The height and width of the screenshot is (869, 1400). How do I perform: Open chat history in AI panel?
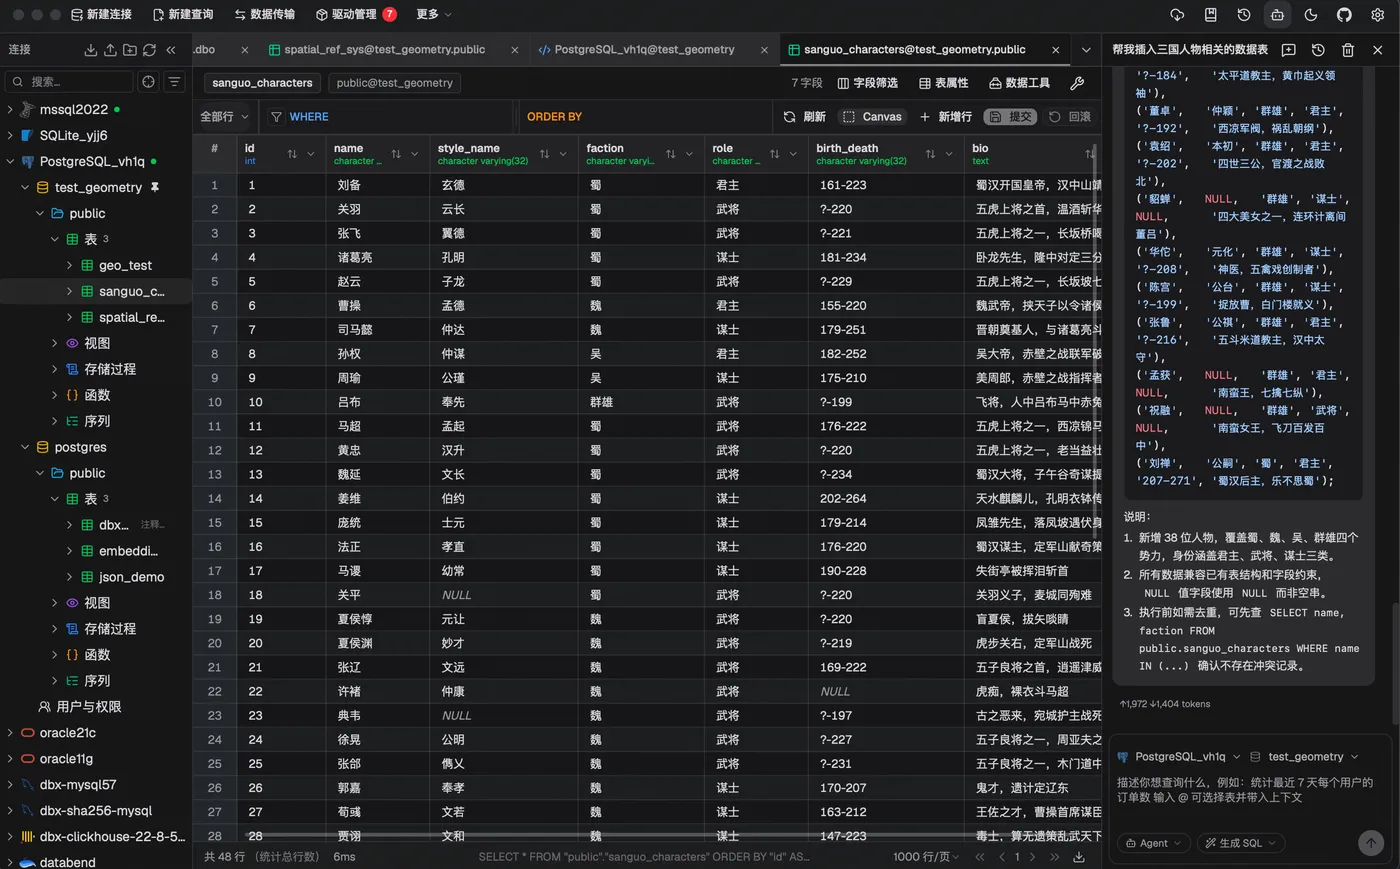[1318, 50]
